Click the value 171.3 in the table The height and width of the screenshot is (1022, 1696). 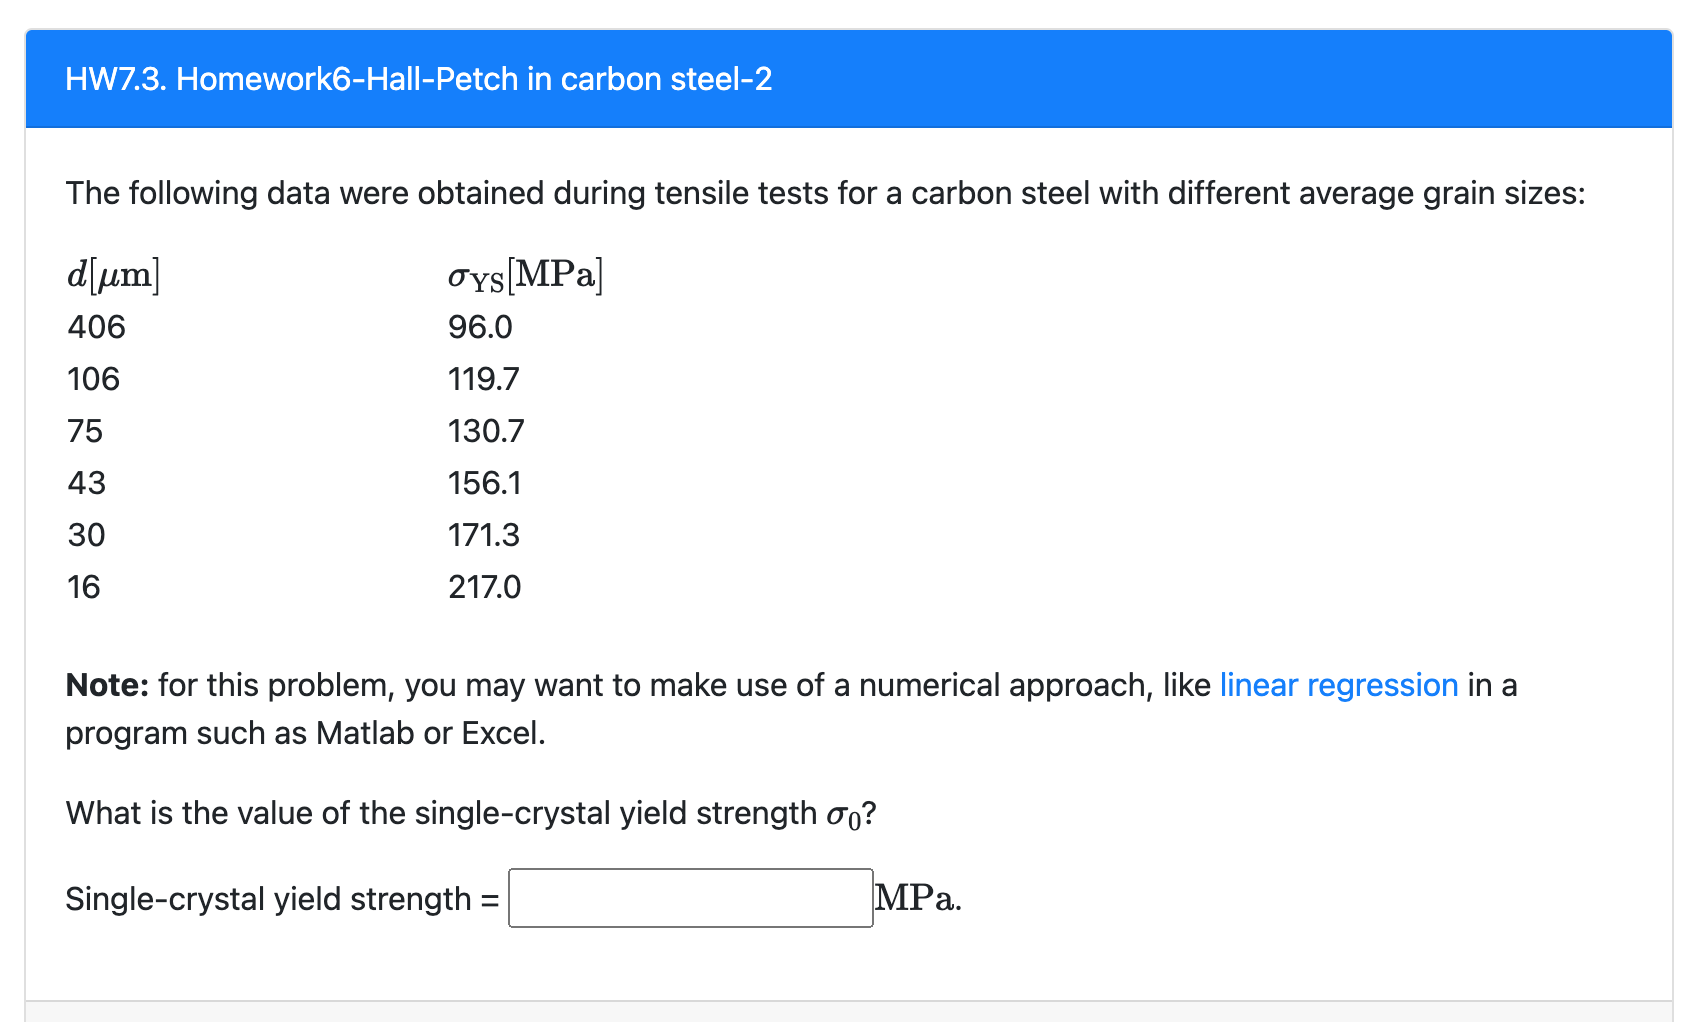484,535
